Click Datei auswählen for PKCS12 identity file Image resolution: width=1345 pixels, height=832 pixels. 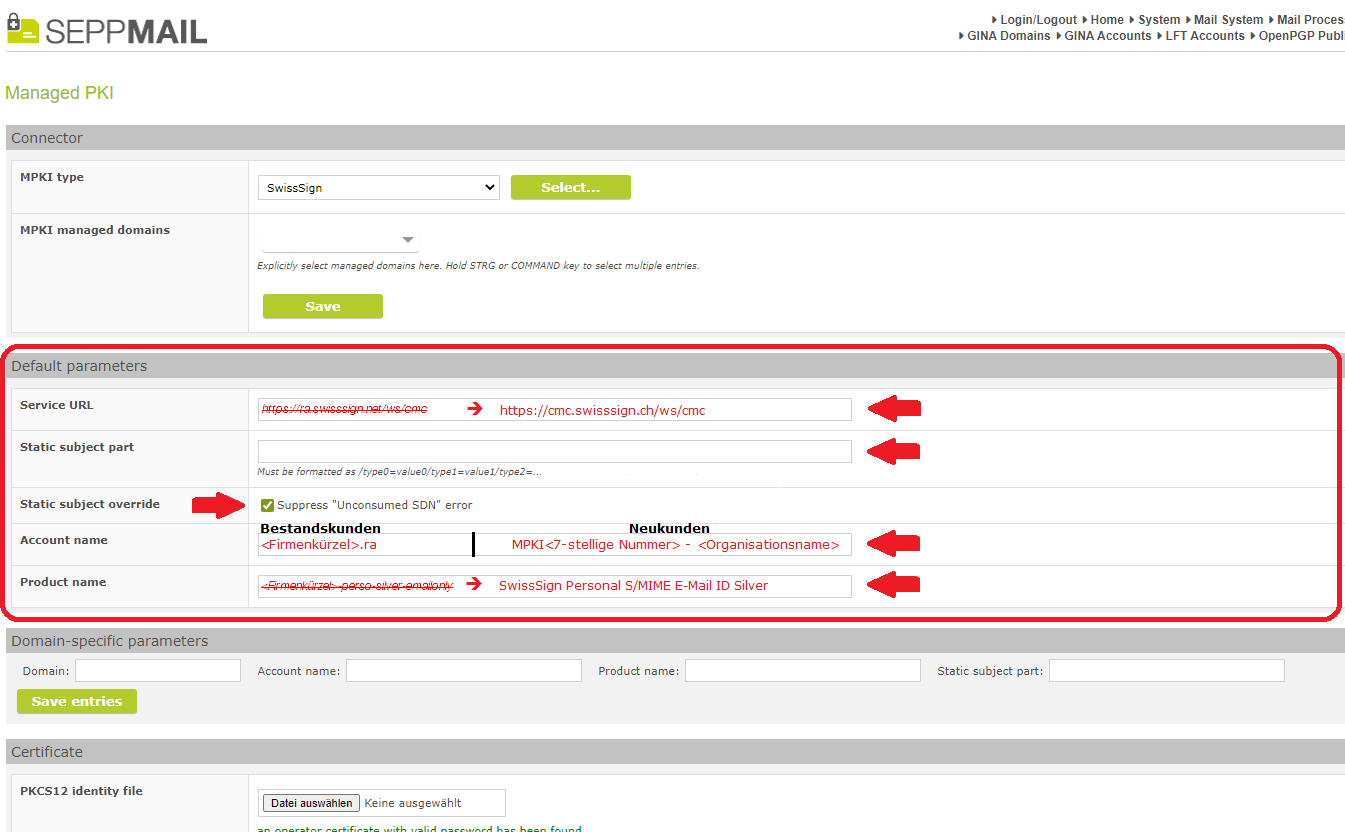[311, 803]
